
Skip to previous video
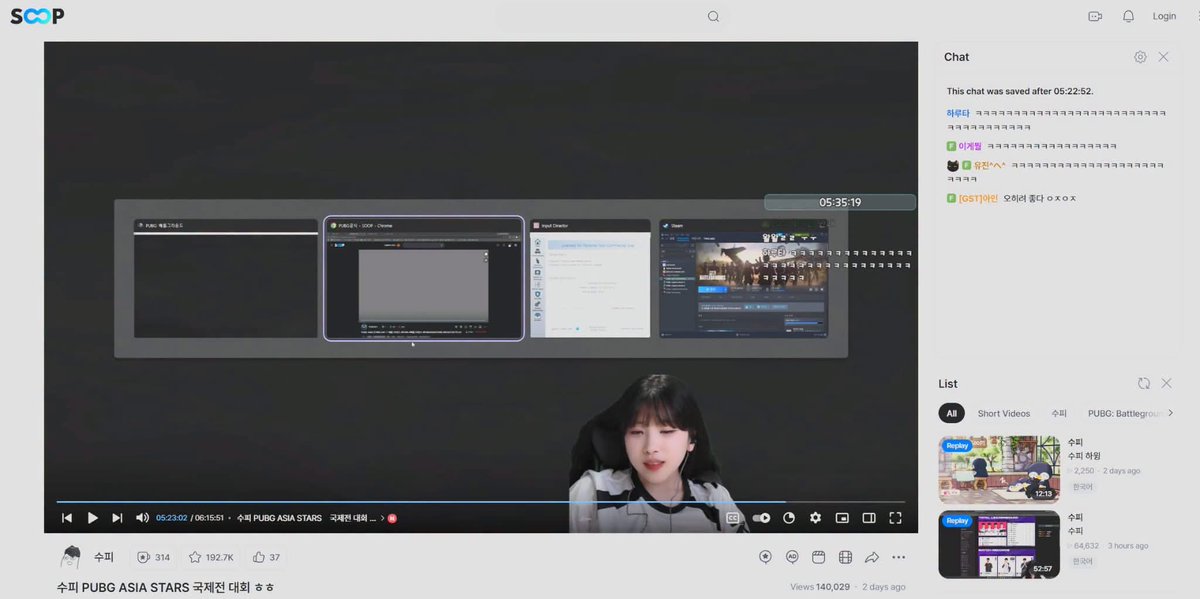[x=67, y=518]
